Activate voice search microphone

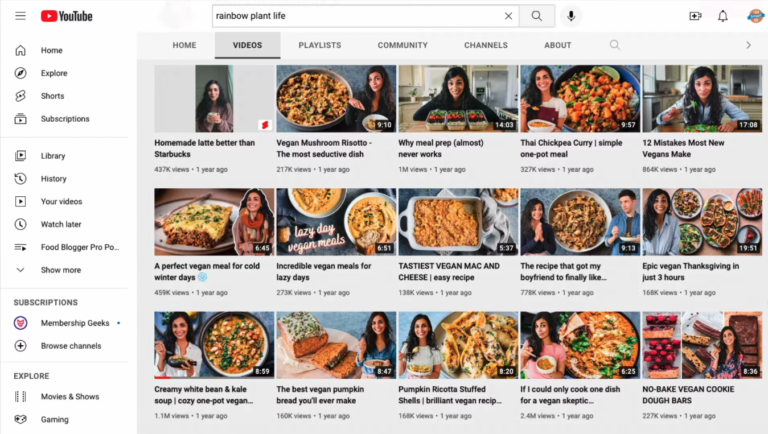[x=571, y=16]
